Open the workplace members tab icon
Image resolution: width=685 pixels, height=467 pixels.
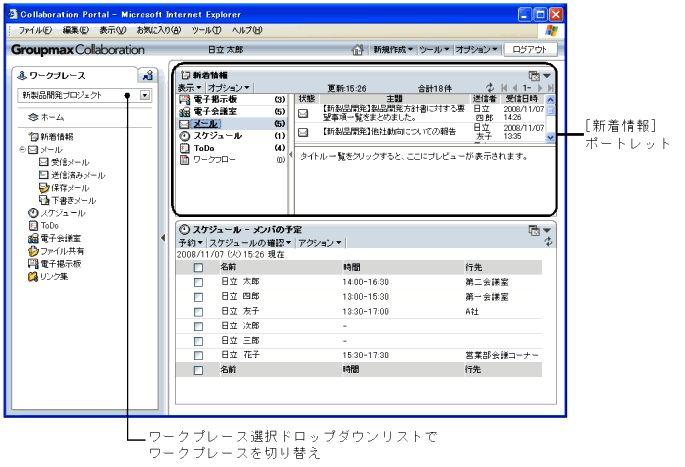pos(147,75)
